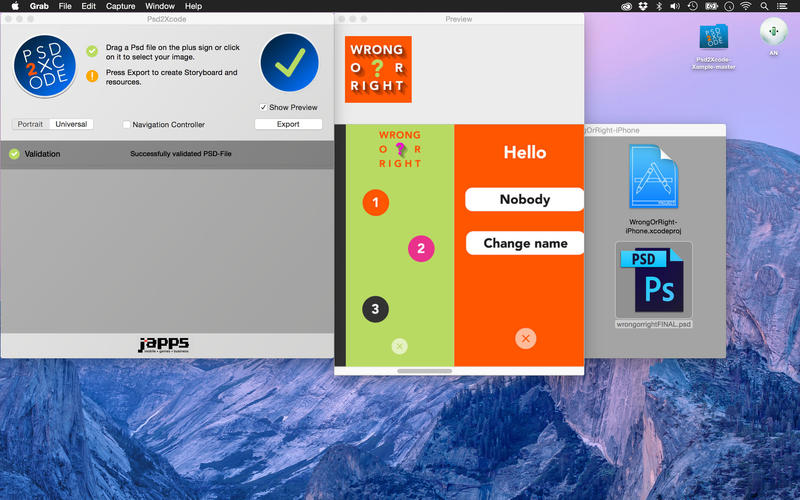Select the Portrait segment option
The width and height of the screenshot is (800, 500).
[30, 124]
